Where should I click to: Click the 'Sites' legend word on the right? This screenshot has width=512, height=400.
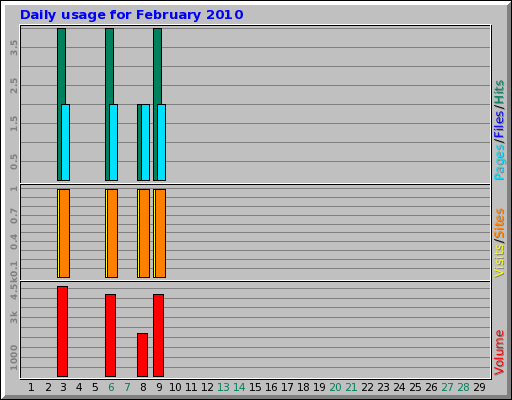coord(499,223)
